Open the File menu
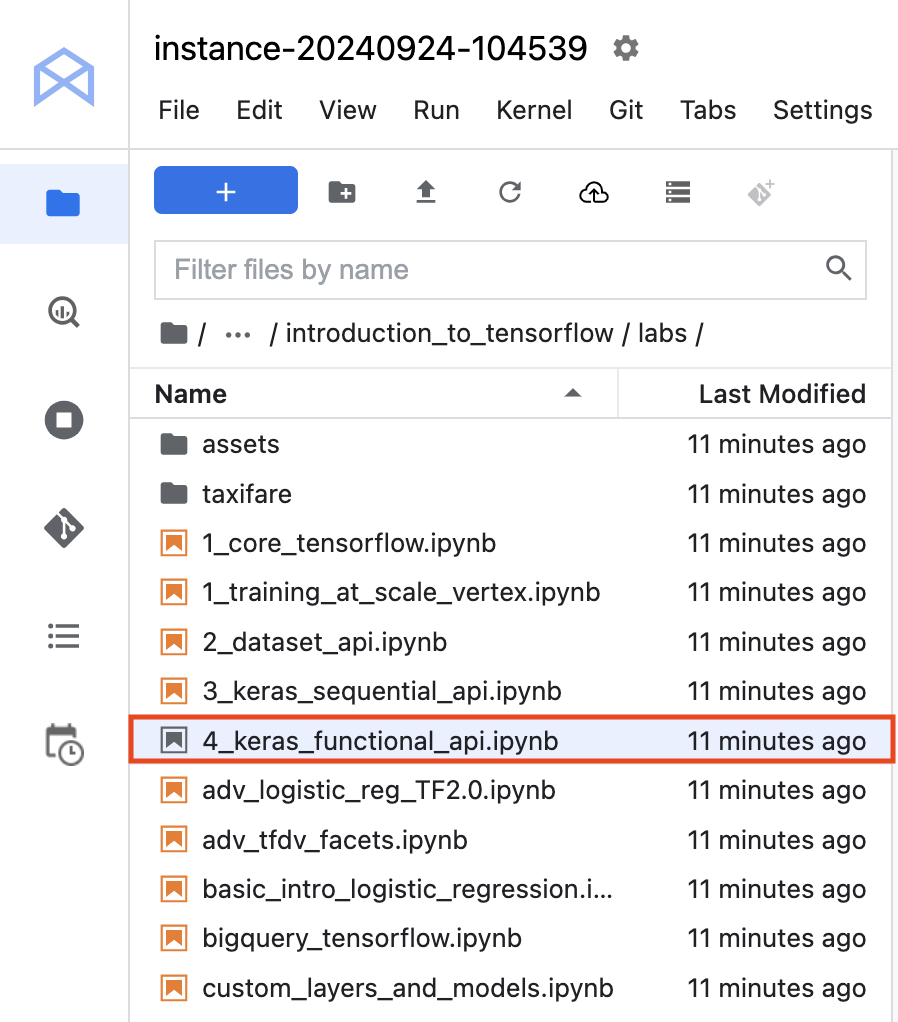The height and width of the screenshot is (1022, 898). [x=179, y=110]
